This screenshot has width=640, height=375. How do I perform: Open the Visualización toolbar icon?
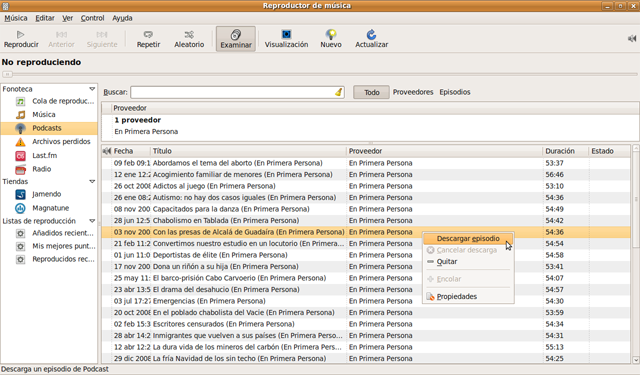287,34
